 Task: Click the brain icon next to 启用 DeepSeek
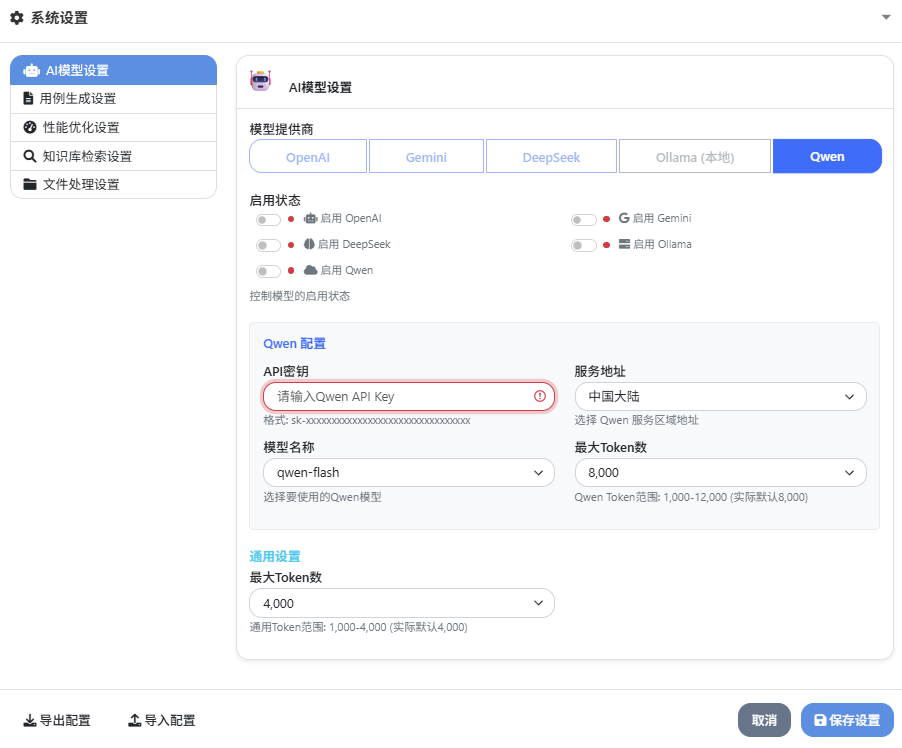point(309,244)
